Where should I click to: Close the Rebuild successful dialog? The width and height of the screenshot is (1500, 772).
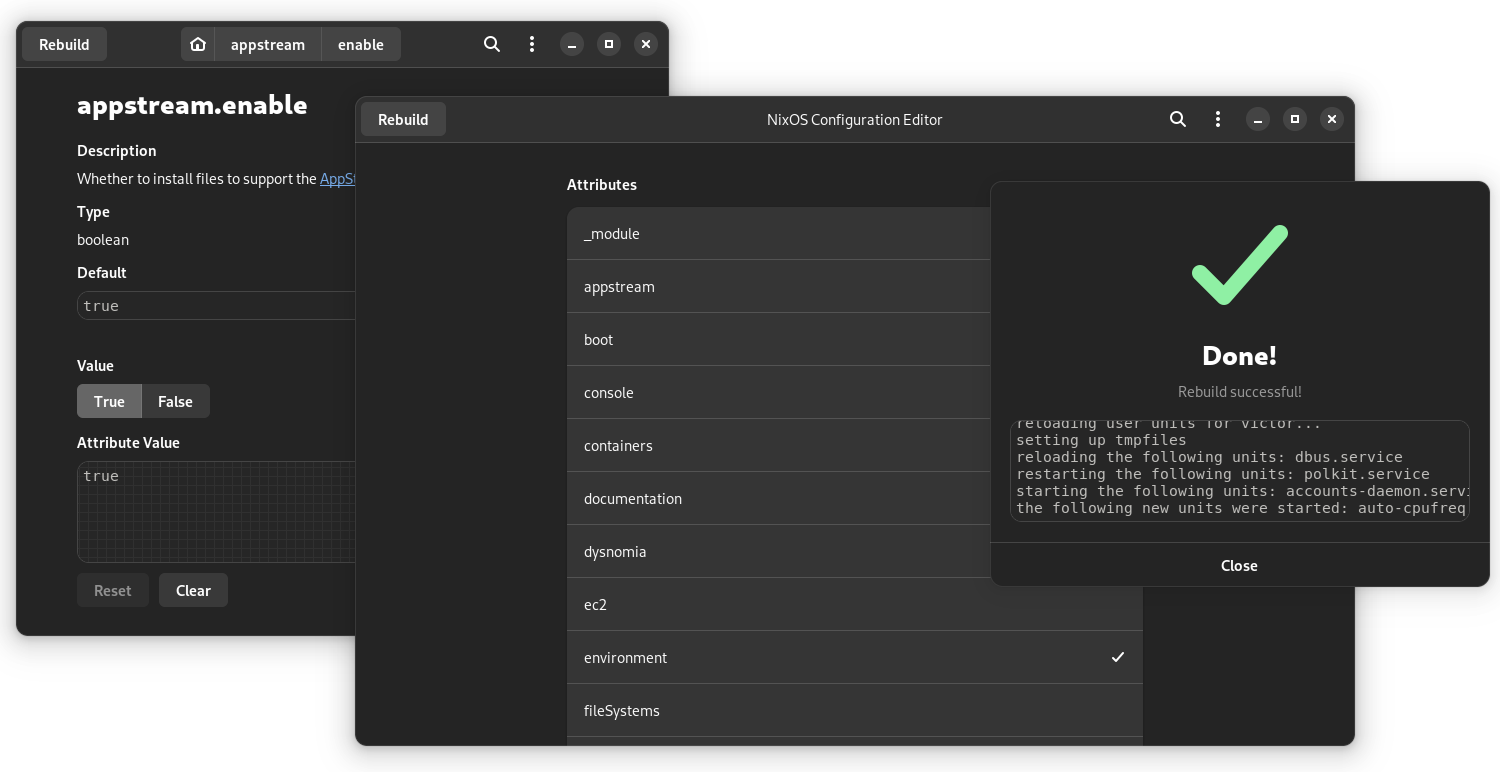point(1239,565)
